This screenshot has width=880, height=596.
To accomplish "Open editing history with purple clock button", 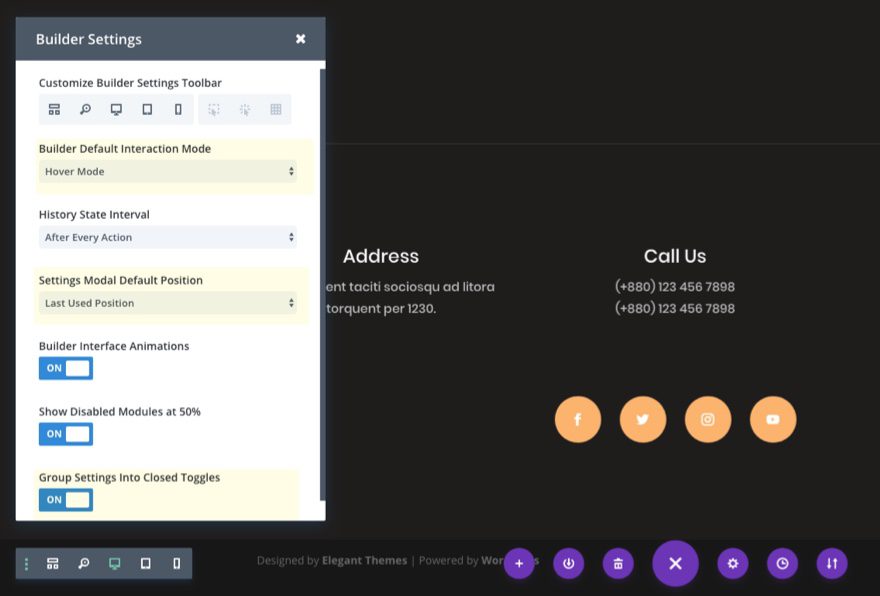I will tap(782, 563).
